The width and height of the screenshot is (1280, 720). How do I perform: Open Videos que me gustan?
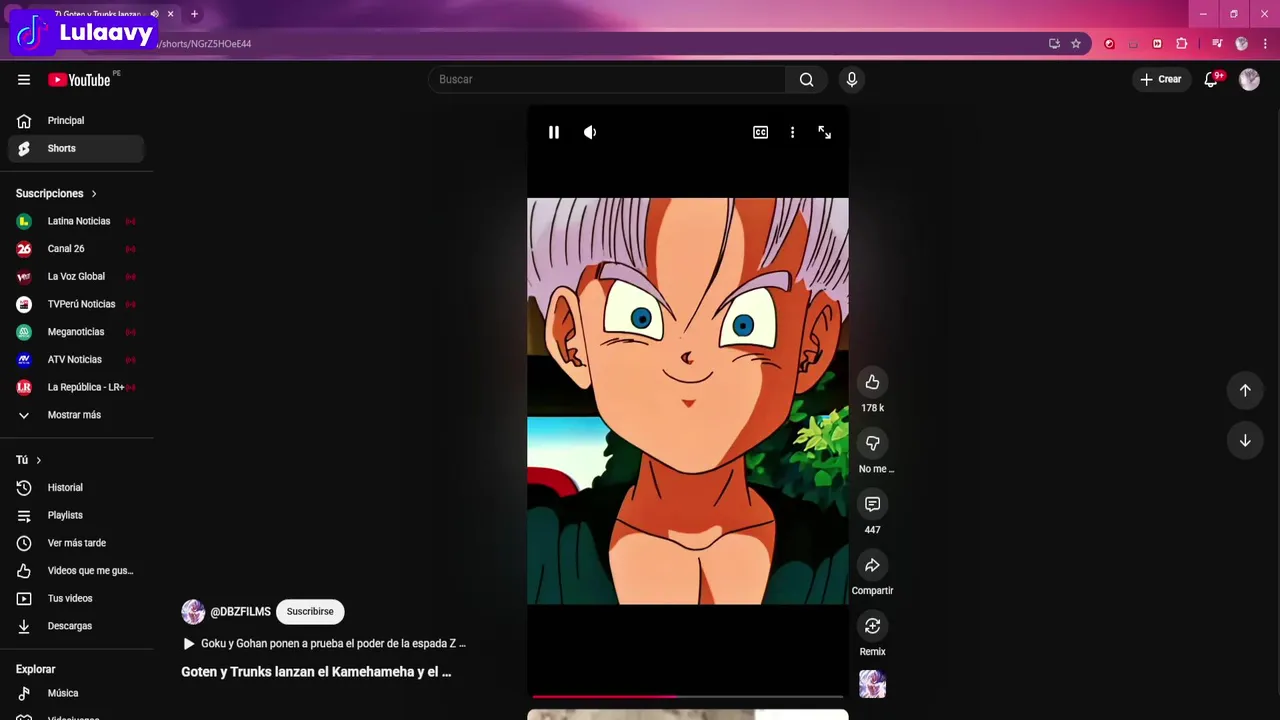coord(76,571)
